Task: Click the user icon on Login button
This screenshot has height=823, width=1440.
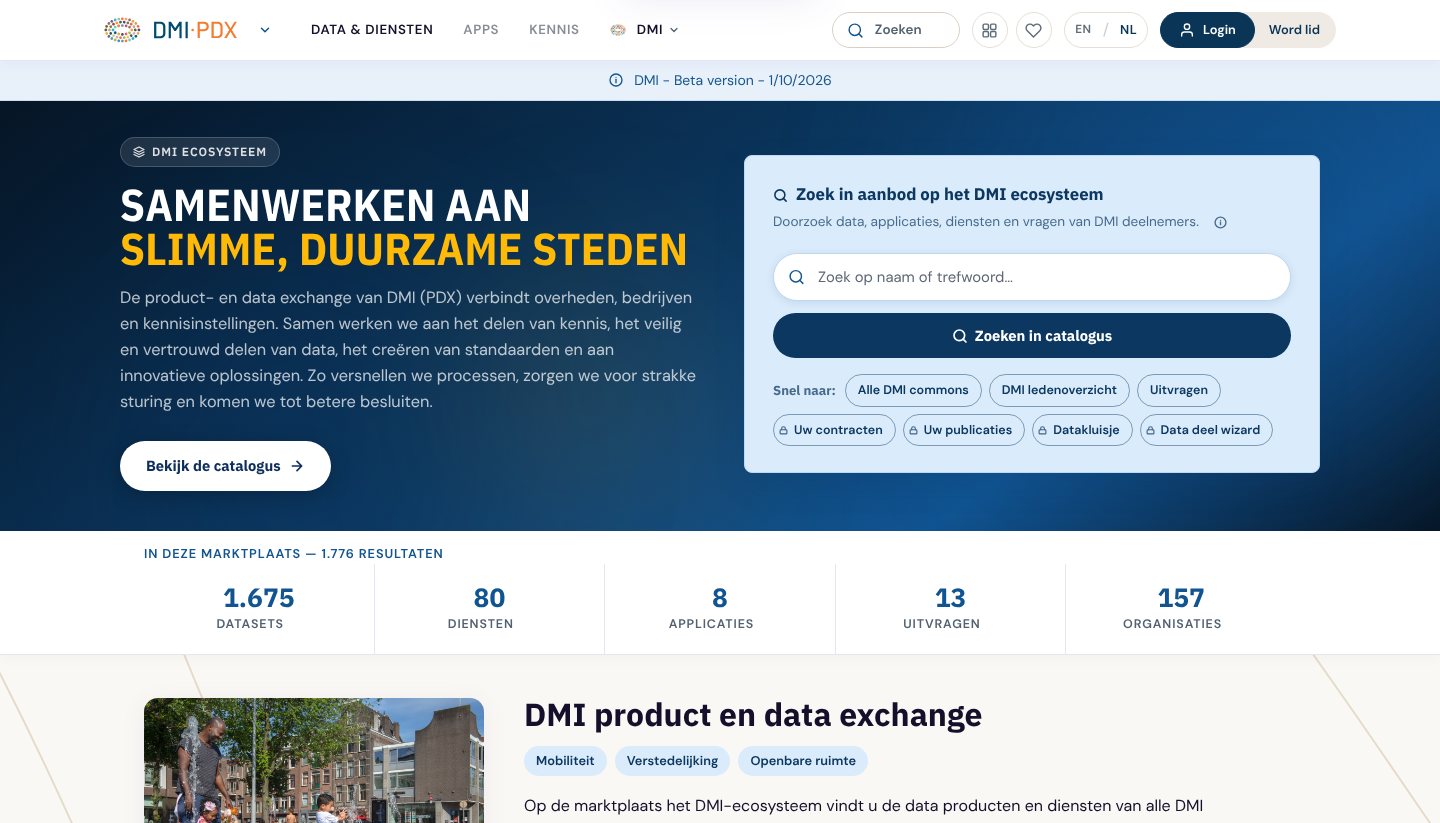Action: coord(1187,30)
